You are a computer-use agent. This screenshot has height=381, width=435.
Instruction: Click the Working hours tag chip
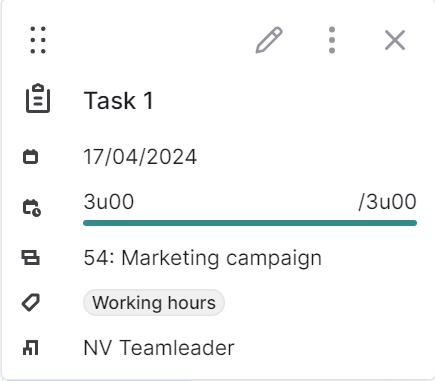[154, 303]
